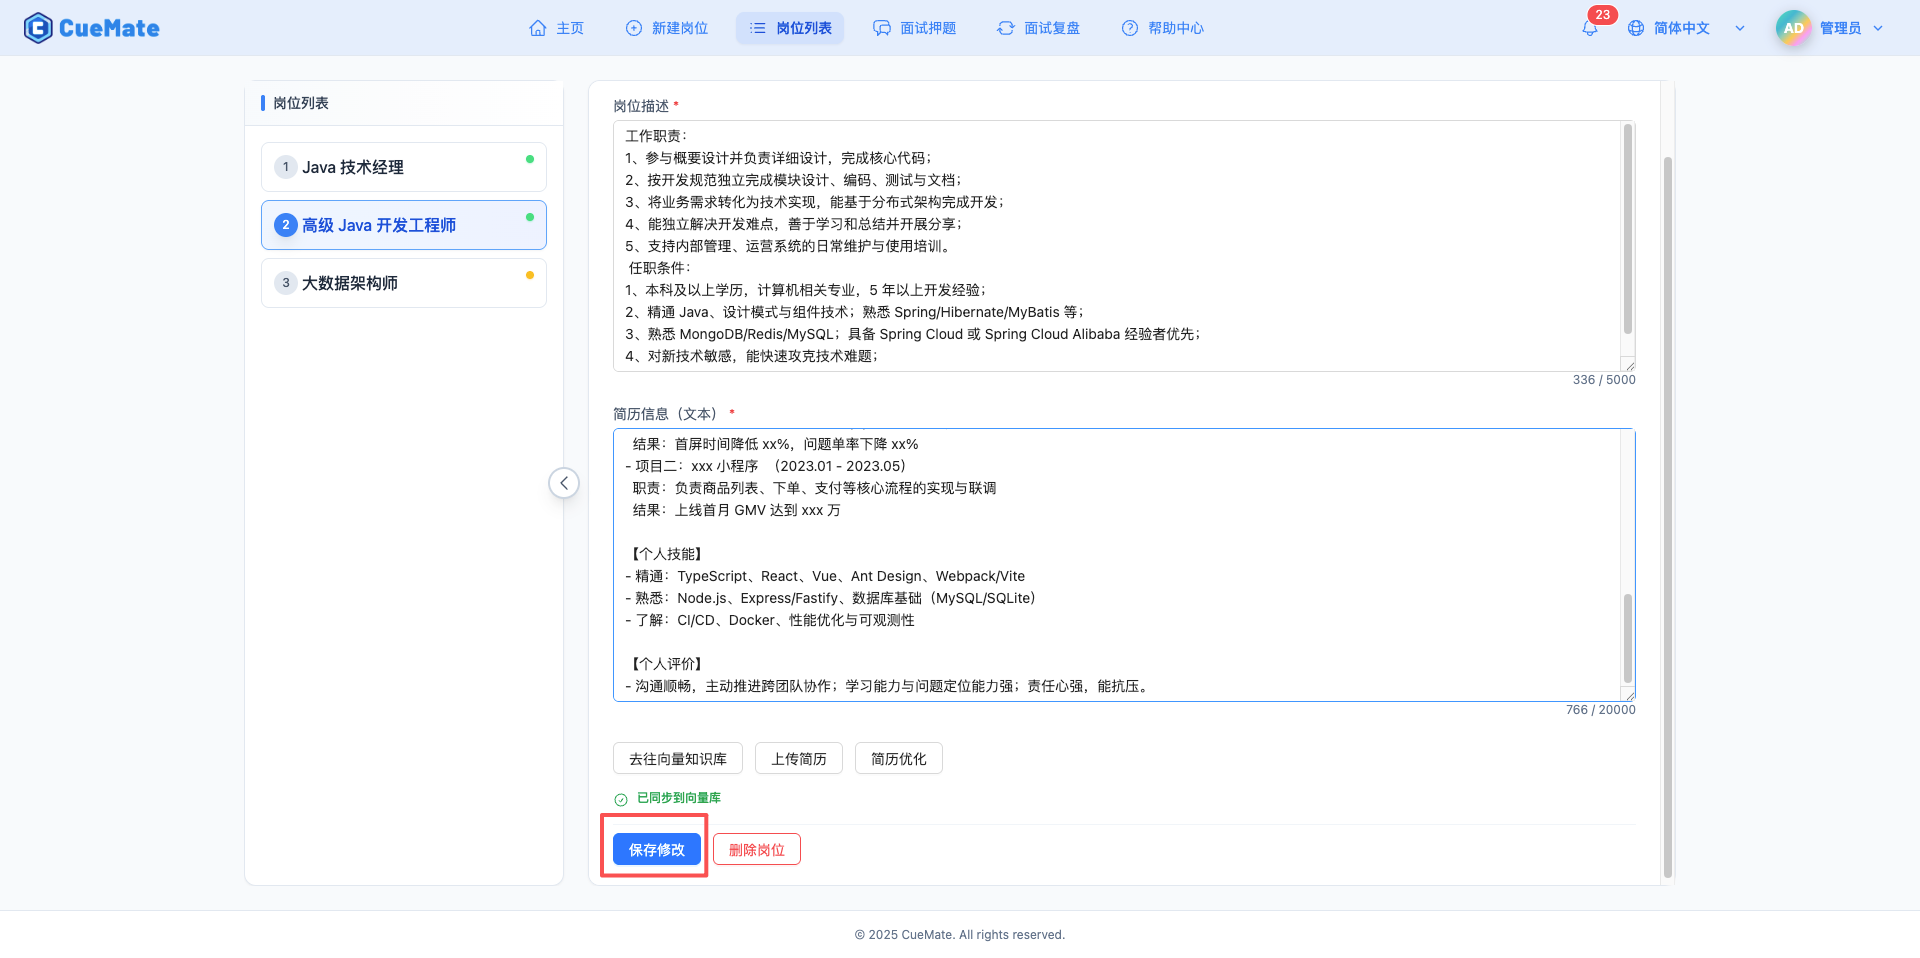Switch to the 面试复盘 tab
The height and width of the screenshot is (958, 1920).
1038,28
